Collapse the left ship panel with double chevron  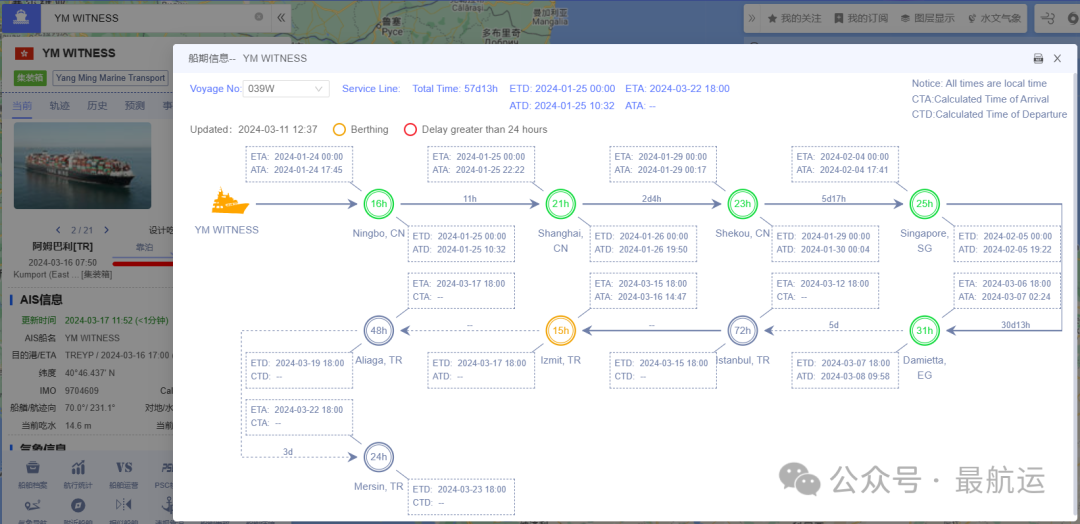[280, 17]
